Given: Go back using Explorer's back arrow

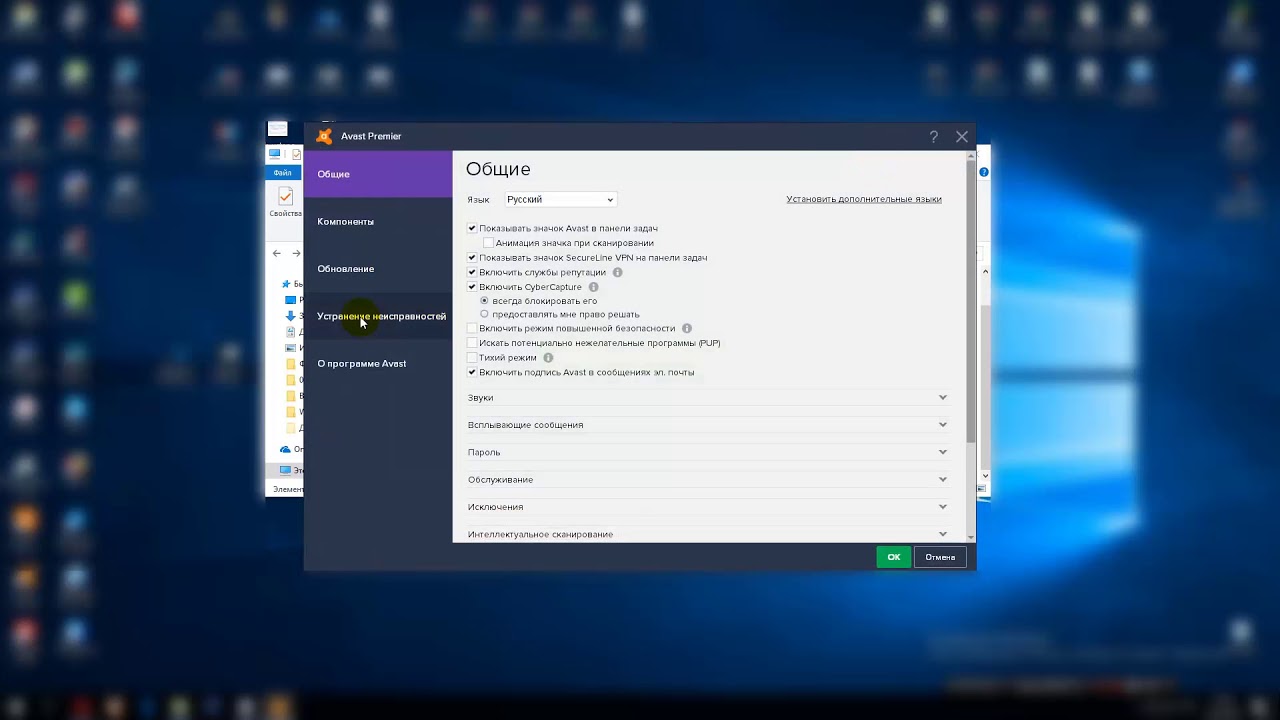Looking at the screenshot, I should click(x=277, y=254).
